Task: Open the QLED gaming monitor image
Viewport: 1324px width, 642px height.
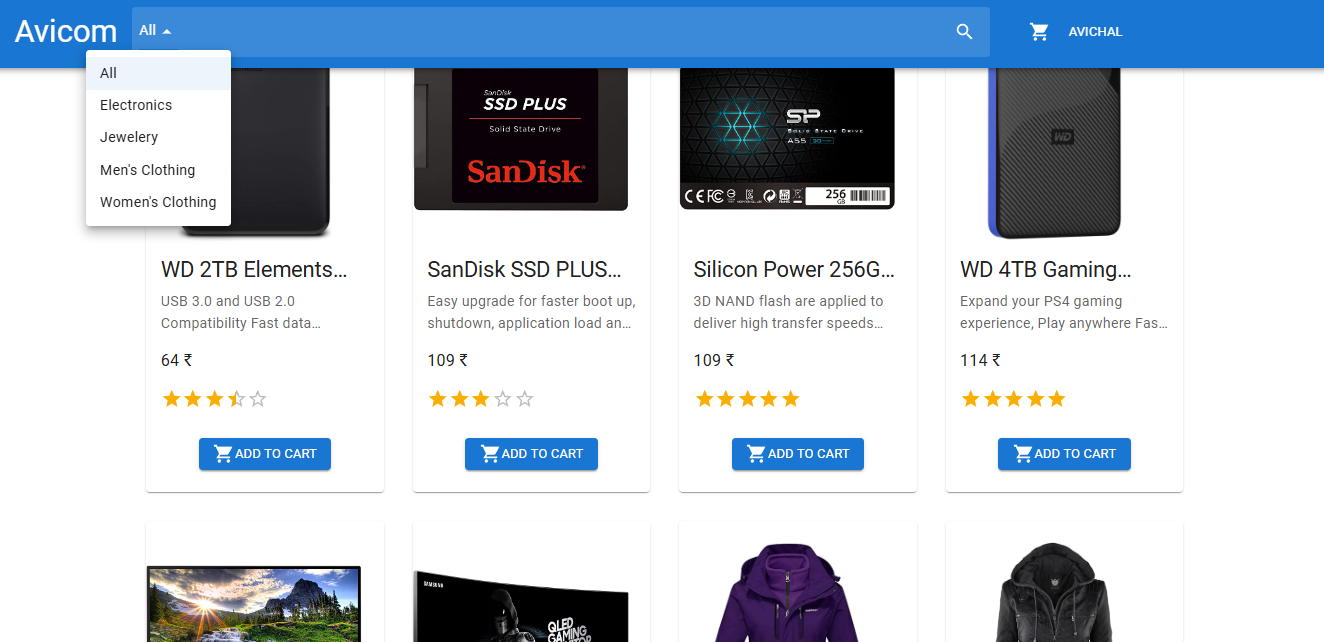Action: (x=521, y=606)
